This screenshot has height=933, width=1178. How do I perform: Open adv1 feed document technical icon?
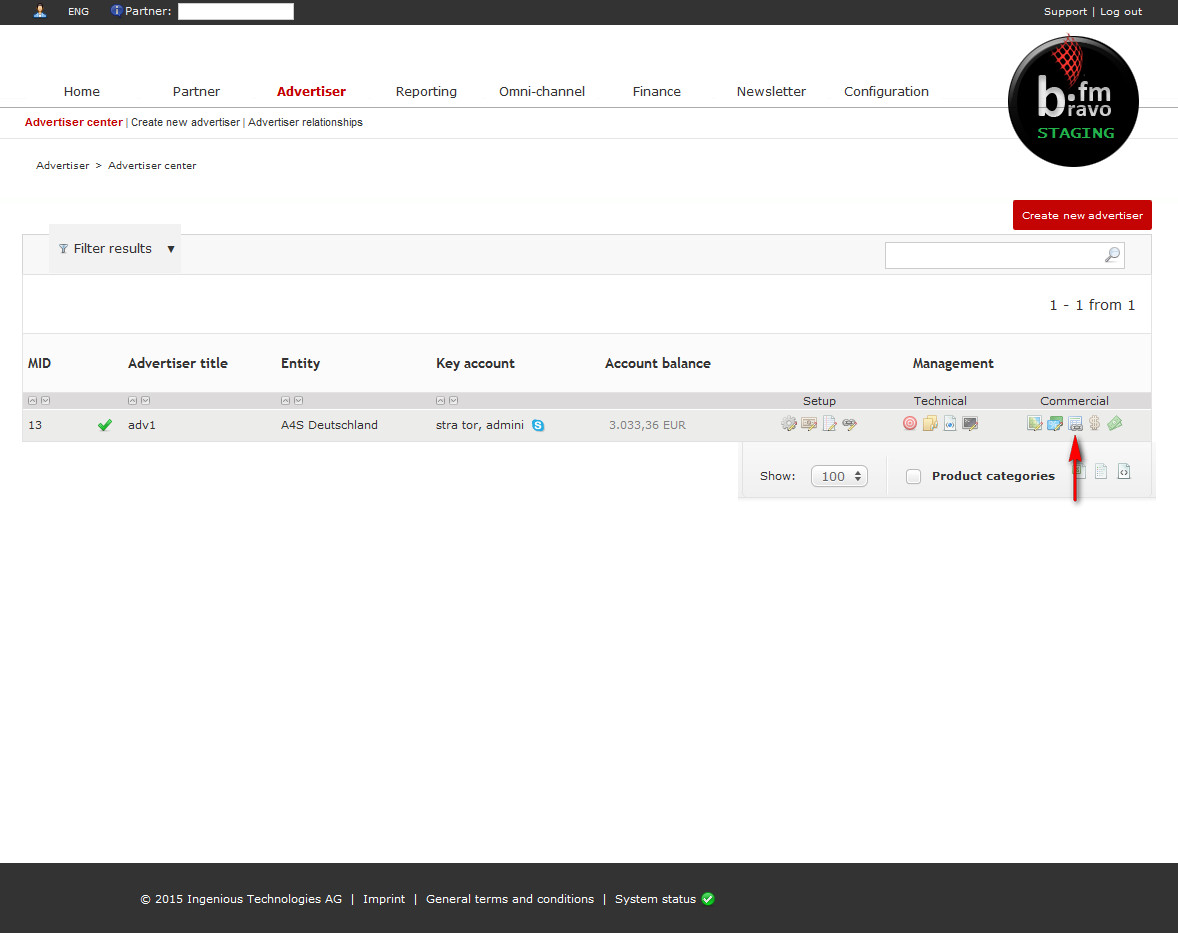click(x=950, y=423)
